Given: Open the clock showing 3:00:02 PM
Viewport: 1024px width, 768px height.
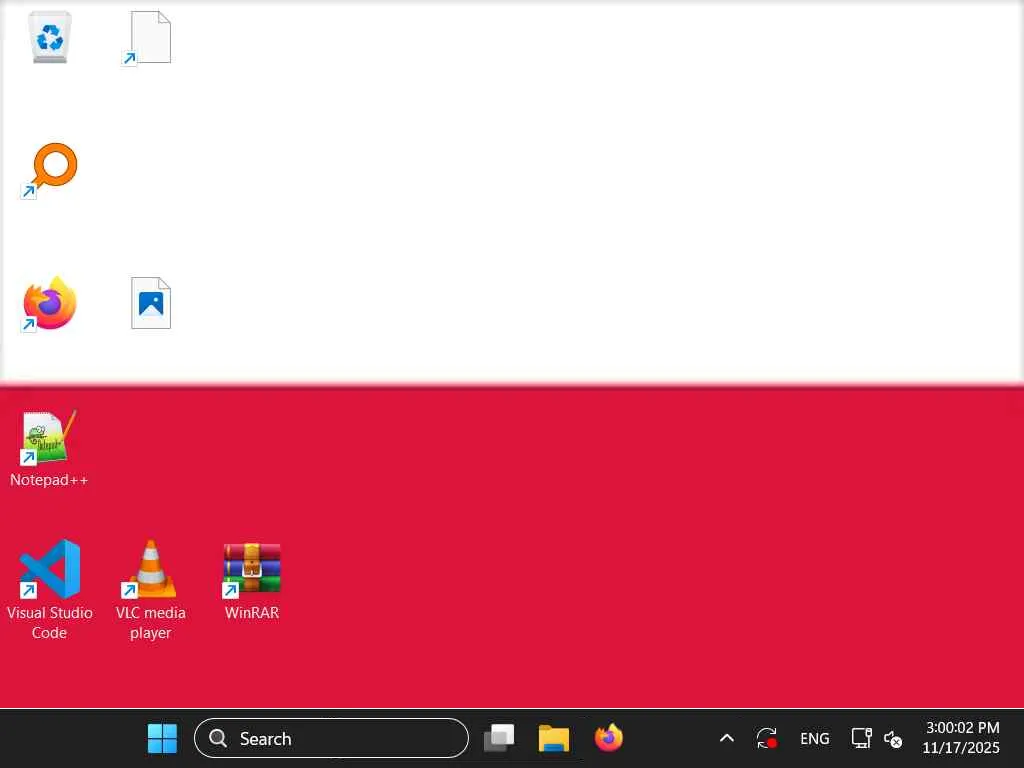Looking at the screenshot, I should (x=961, y=737).
